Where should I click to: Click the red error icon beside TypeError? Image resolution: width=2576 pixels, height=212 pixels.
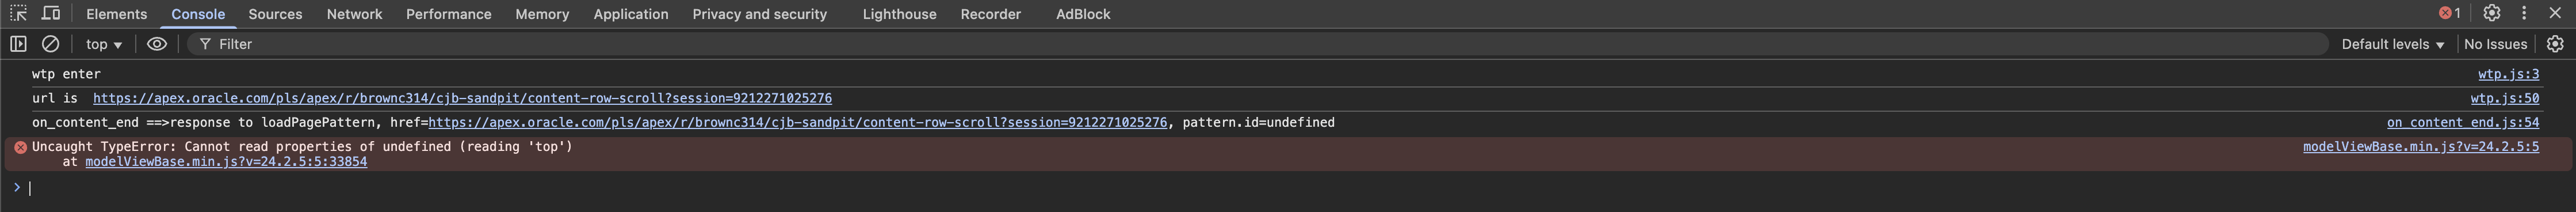[x=20, y=147]
